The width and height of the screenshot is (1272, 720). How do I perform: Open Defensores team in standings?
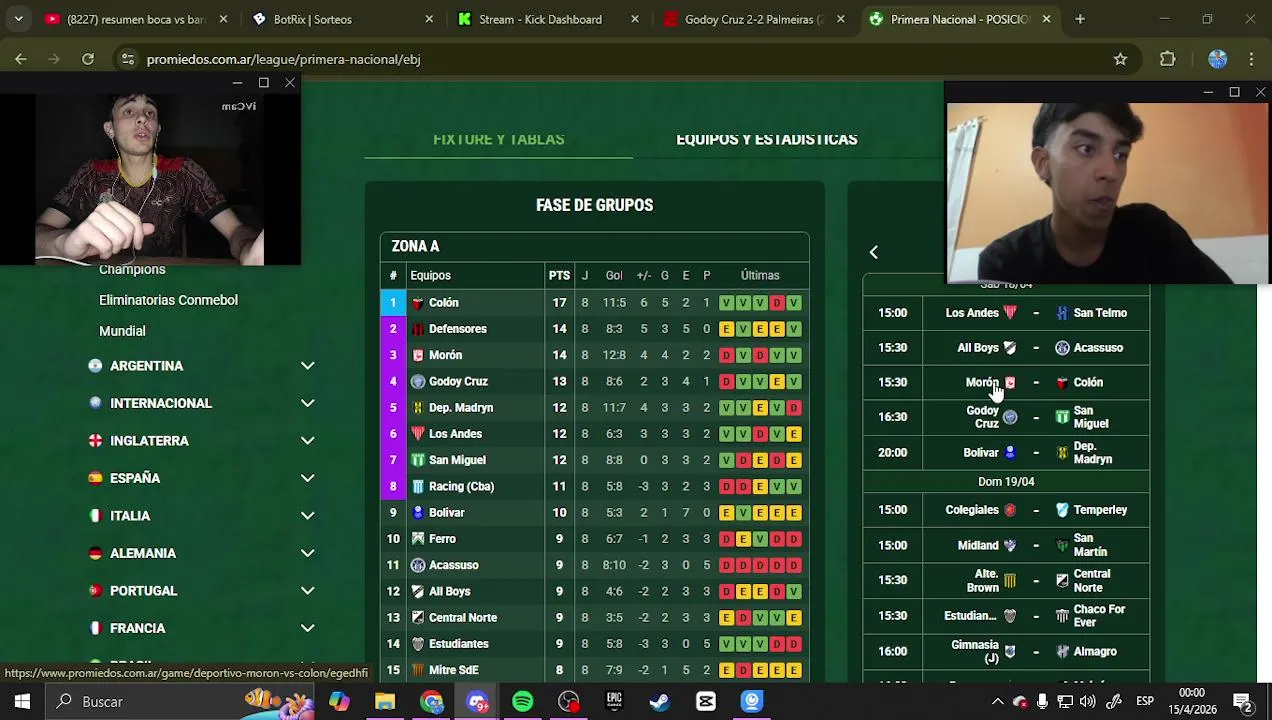(457, 329)
